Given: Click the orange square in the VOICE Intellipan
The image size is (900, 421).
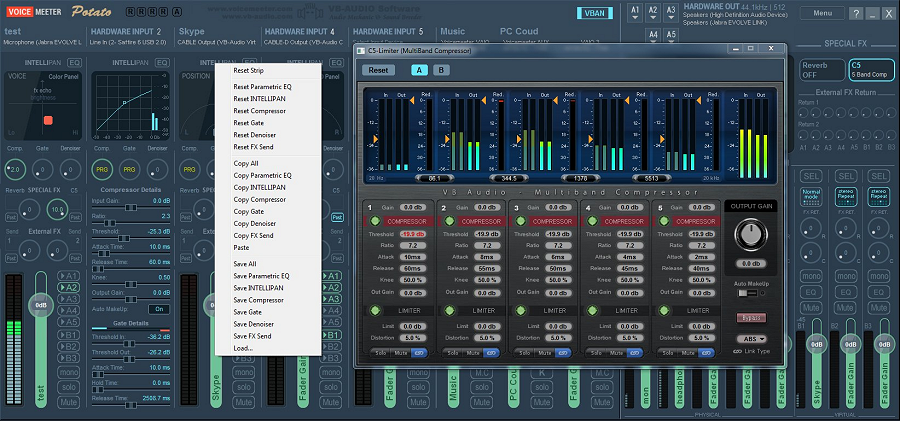Looking at the screenshot, I should pyautogui.click(x=48, y=120).
